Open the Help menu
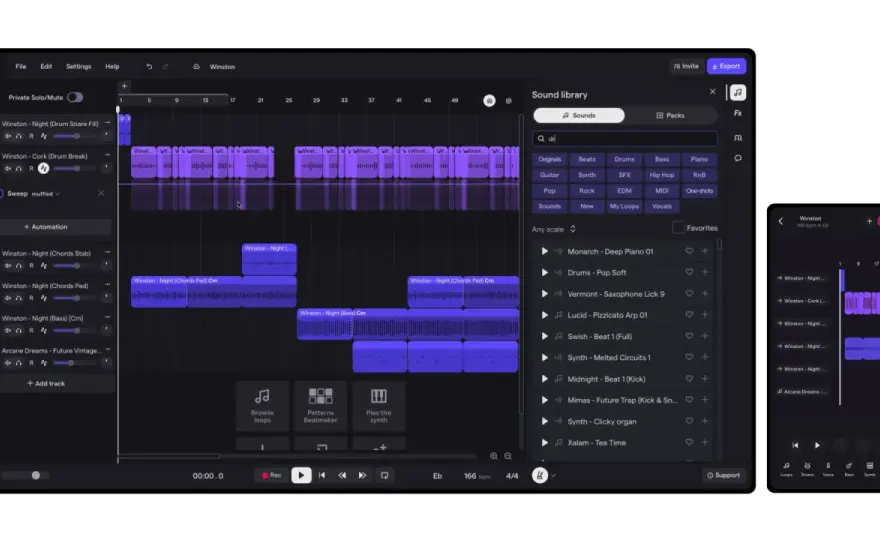 pyautogui.click(x=112, y=66)
